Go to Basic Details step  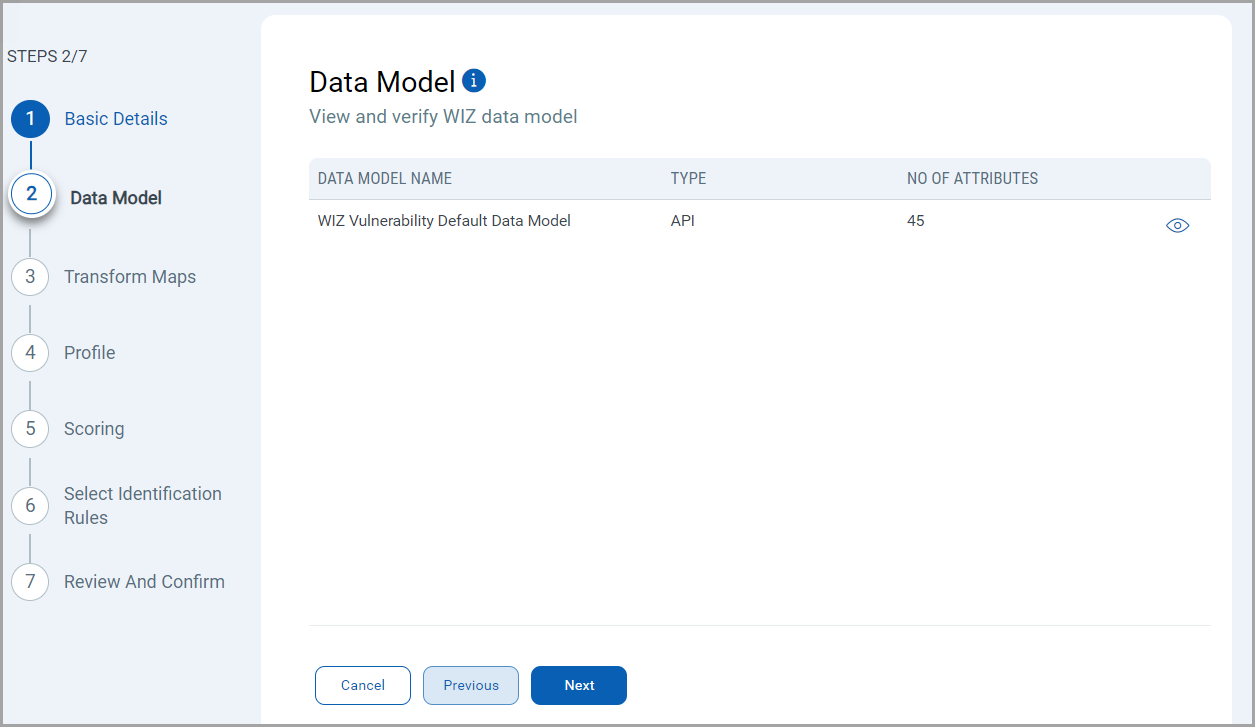(x=116, y=119)
